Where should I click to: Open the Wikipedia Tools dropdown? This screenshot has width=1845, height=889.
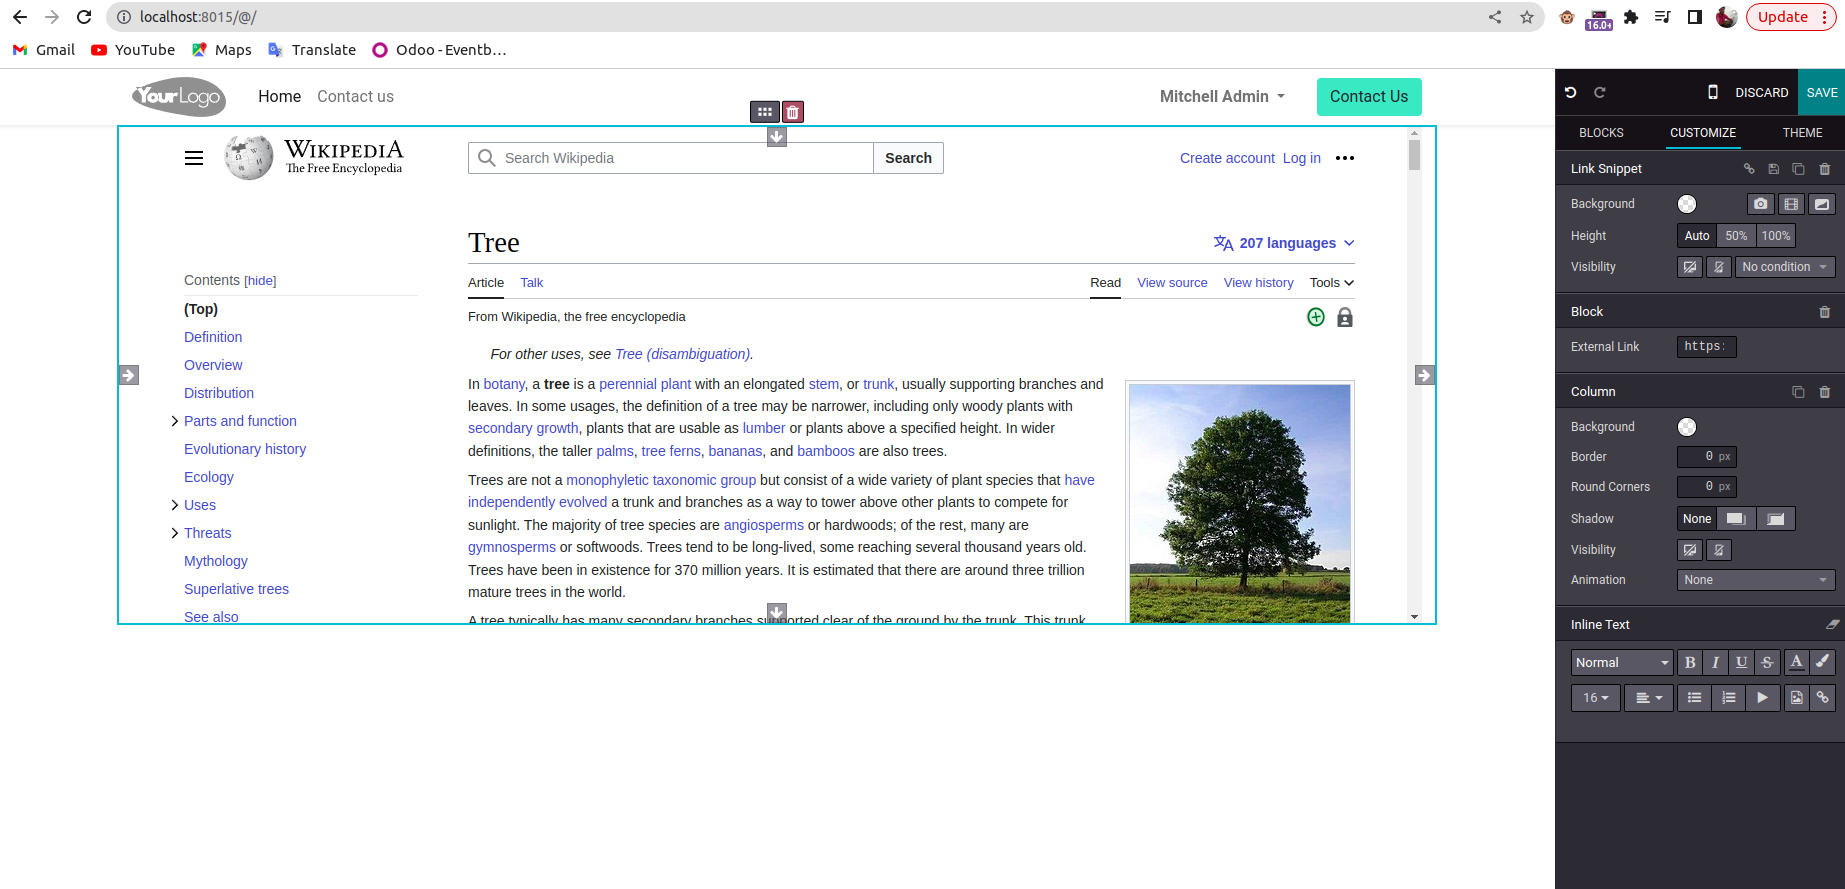pos(1332,283)
